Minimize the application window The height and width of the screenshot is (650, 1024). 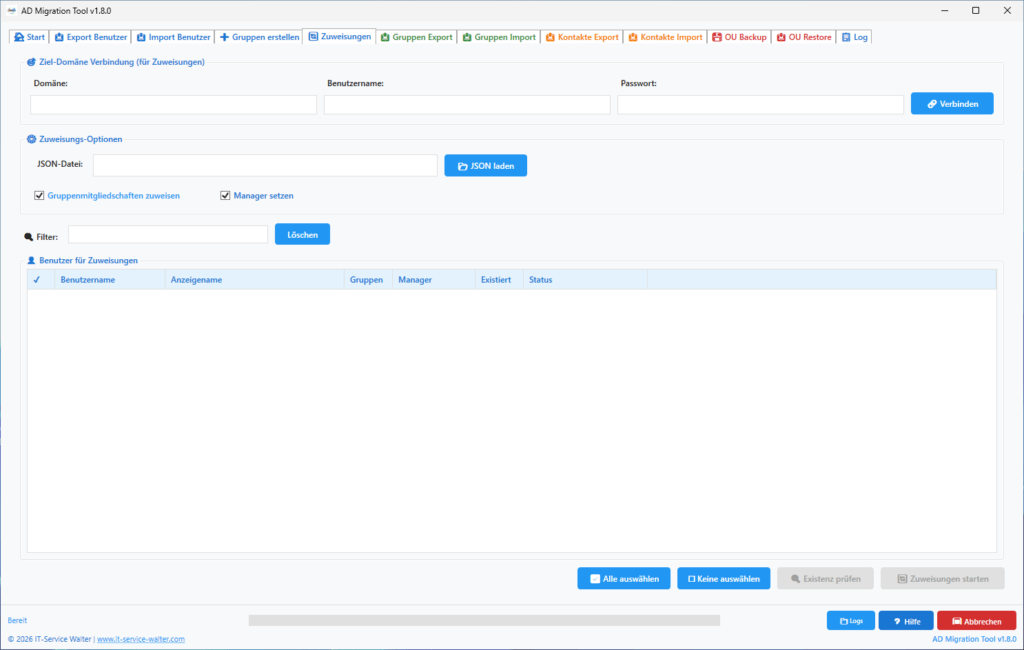pyautogui.click(x=944, y=10)
